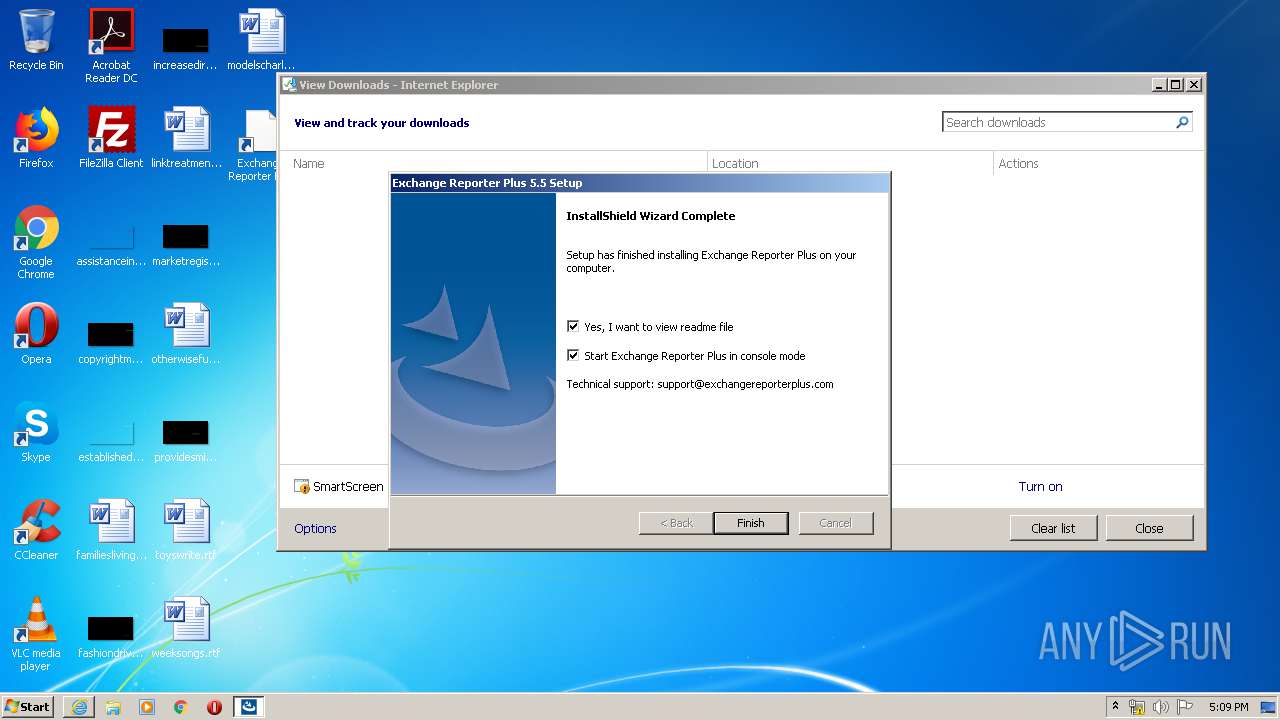Open marketregis... desktop file
This screenshot has width=1280, height=720.
pos(186,243)
